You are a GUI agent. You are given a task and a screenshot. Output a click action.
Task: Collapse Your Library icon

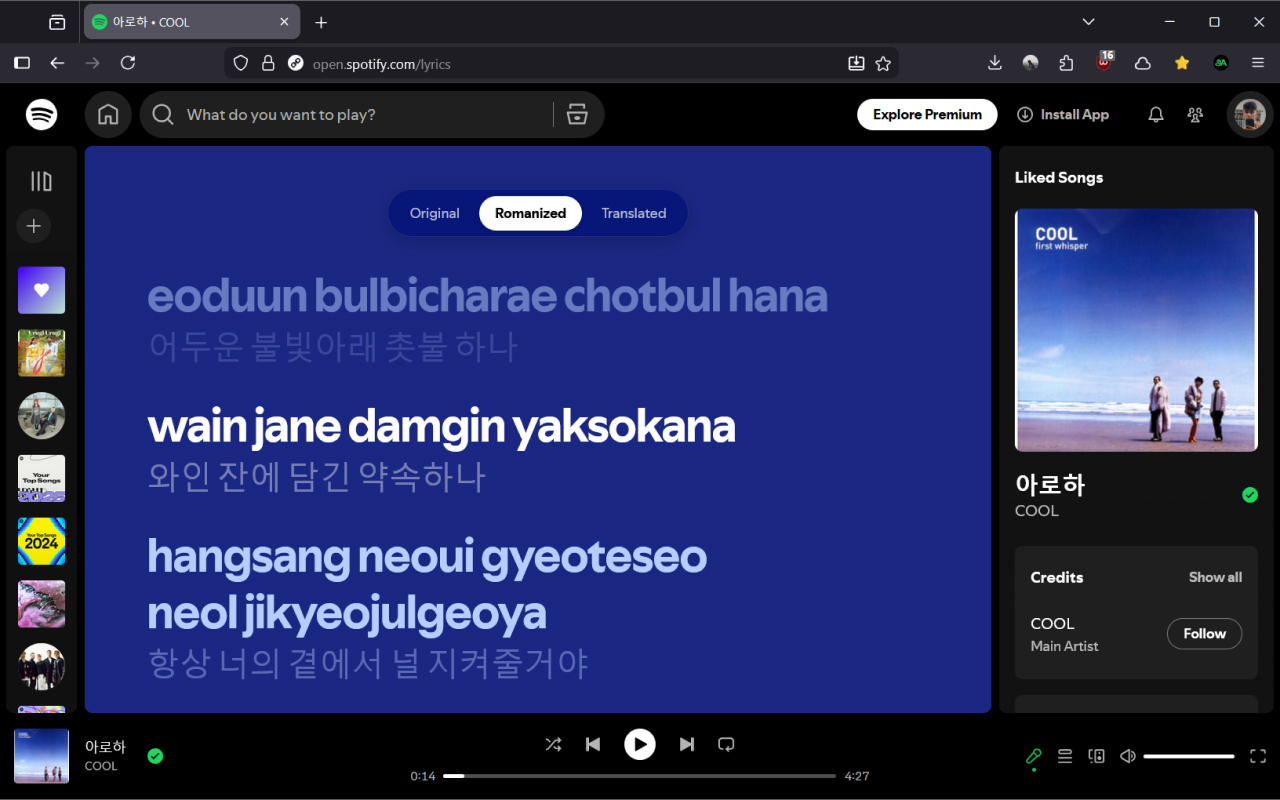click(x=41, y=181)
